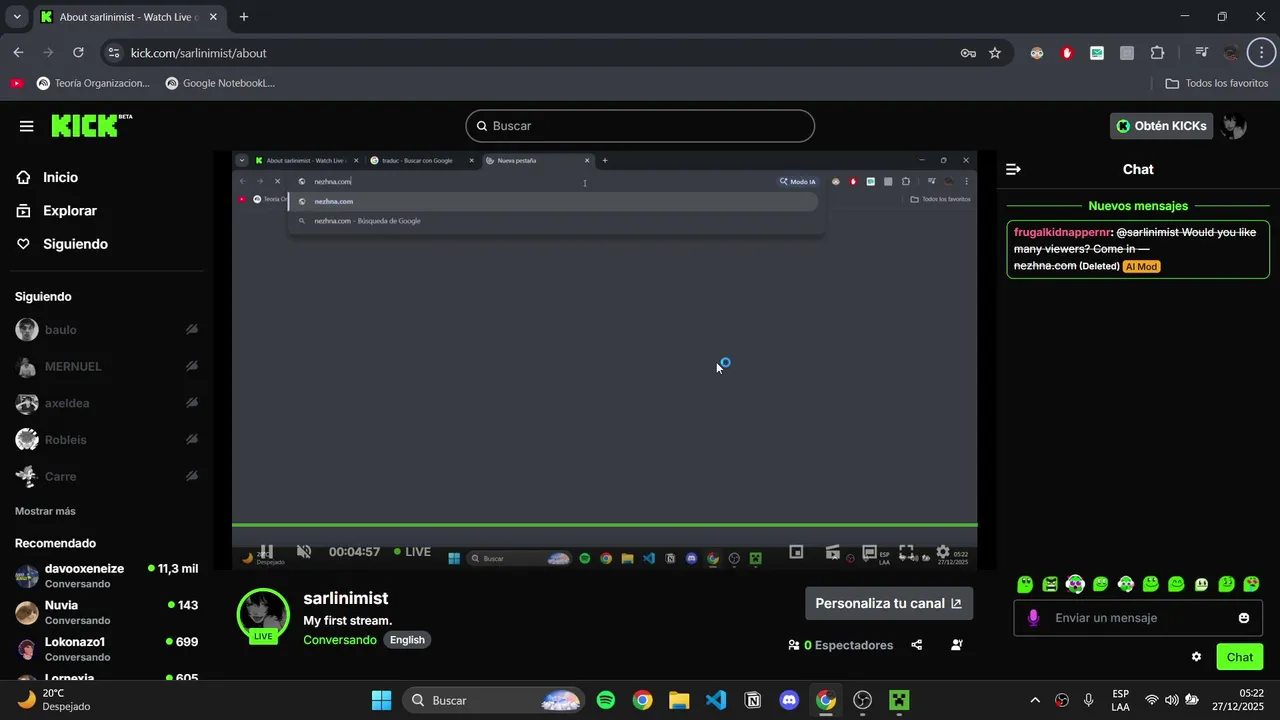Open password manager key icon
The width and height of the screenshot is (1280, 720).
(968, 53)
